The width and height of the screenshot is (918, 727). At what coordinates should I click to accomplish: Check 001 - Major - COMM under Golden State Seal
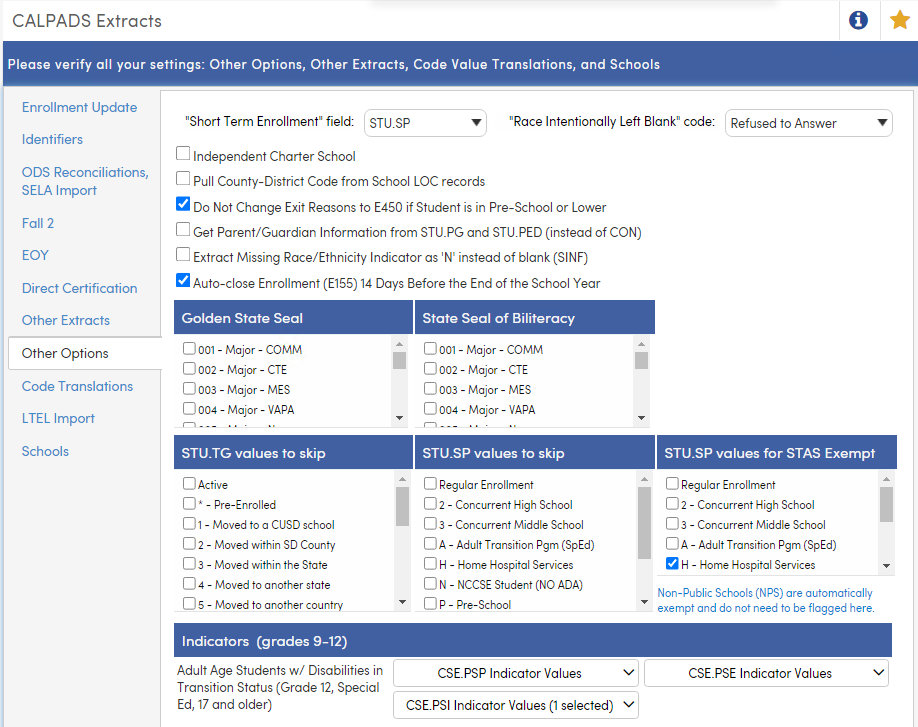pos(187,348)
